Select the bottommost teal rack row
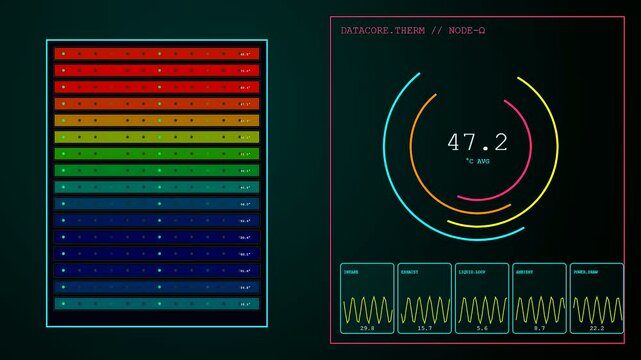The height and width of the screenshot is (360, 641). (x=157, y=304)
